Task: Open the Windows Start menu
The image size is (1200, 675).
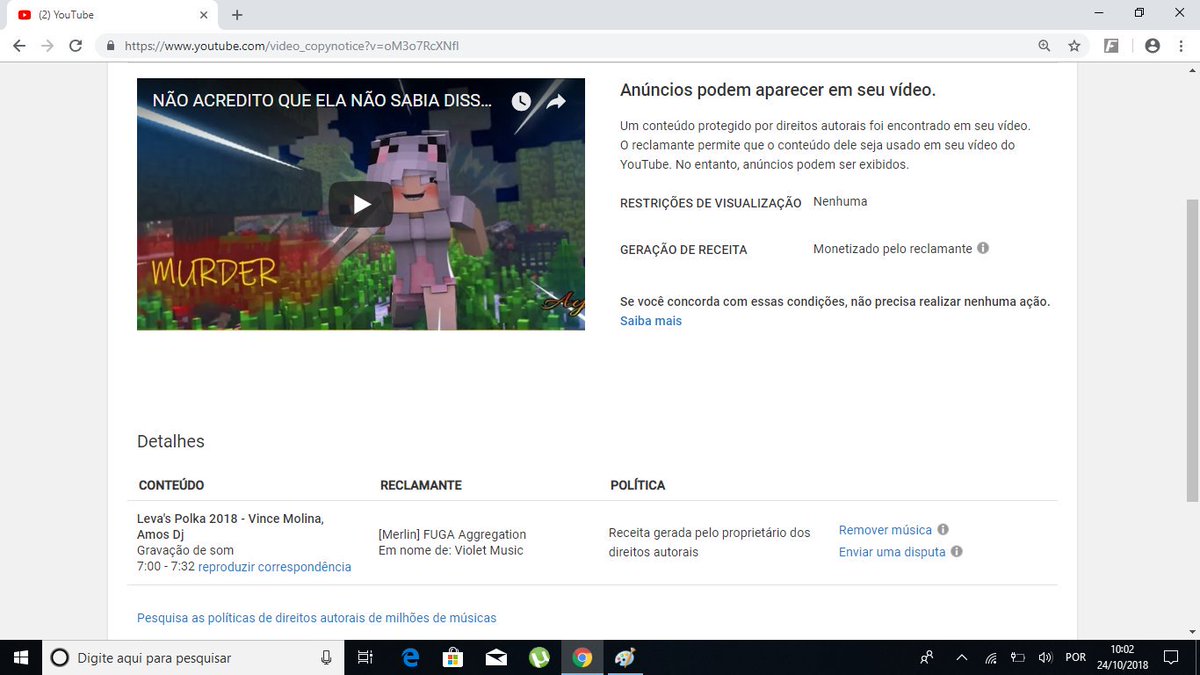Action: [x=22, y=657]
